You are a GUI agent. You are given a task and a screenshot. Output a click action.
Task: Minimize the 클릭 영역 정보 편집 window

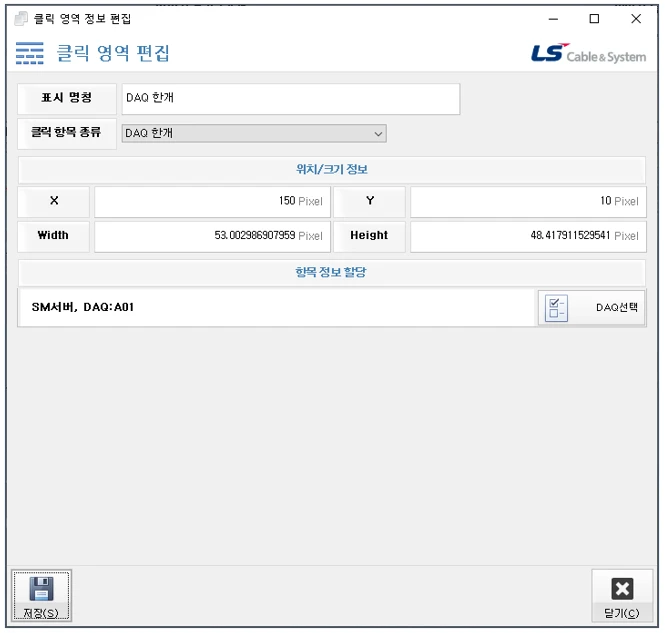[553, 19]
